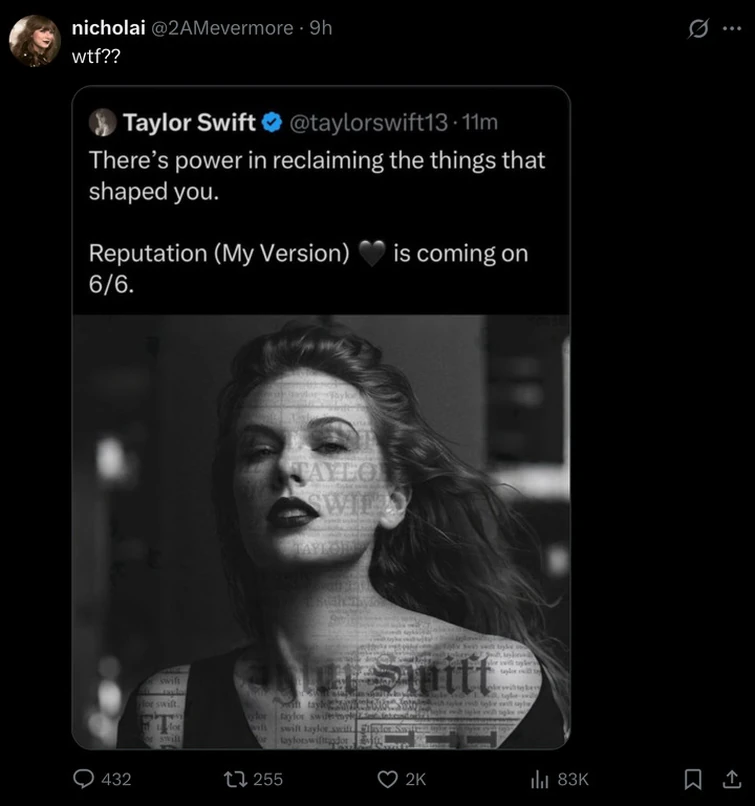Click the 9h post timestamp
The width and height of the screenshot is (755, 806).
pos(321,28)
